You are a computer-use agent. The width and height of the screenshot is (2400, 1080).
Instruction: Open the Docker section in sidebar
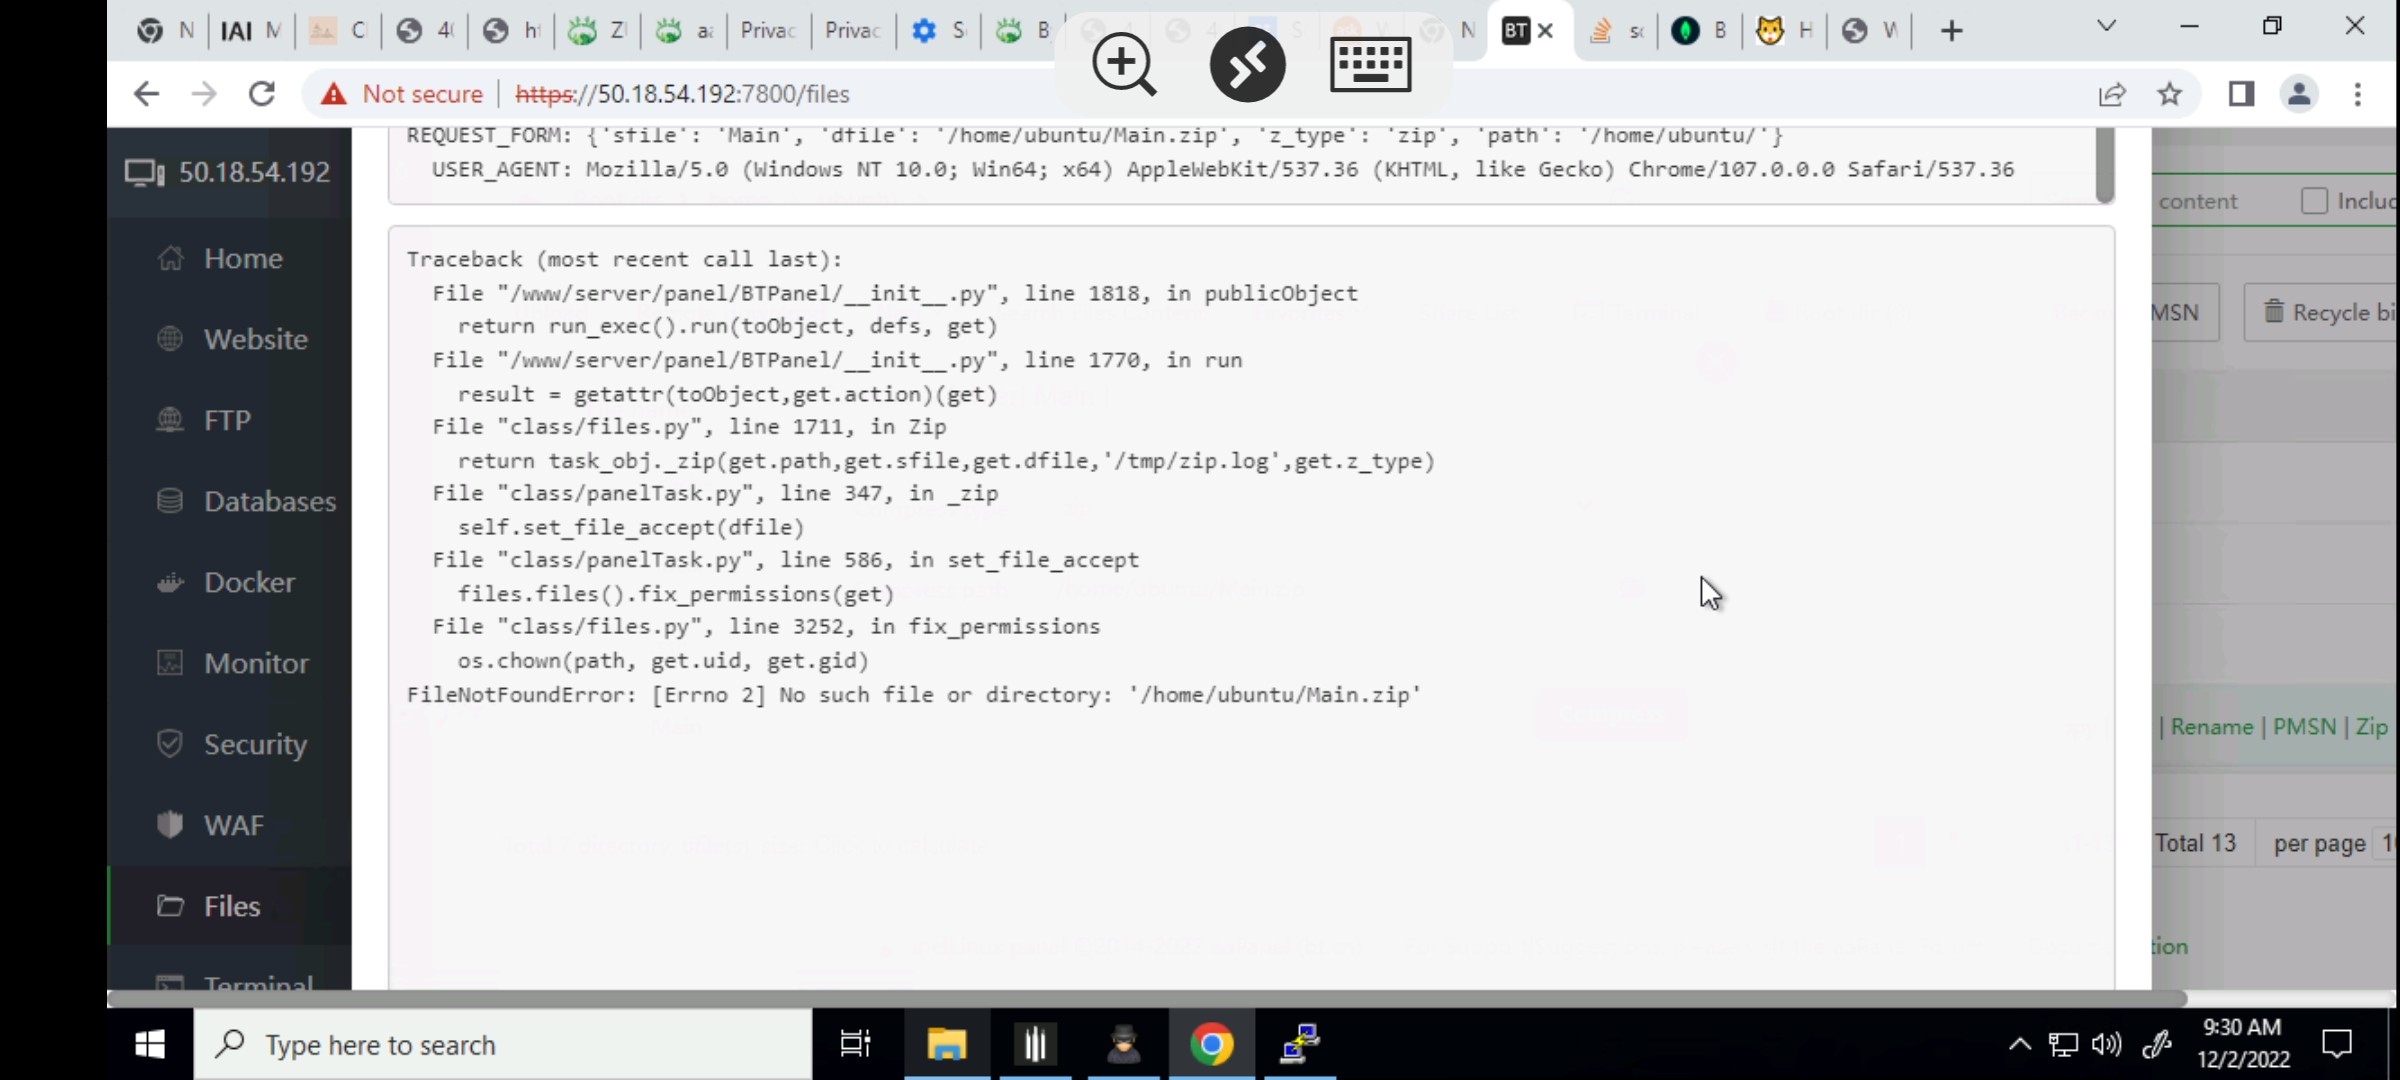[249, 583]
